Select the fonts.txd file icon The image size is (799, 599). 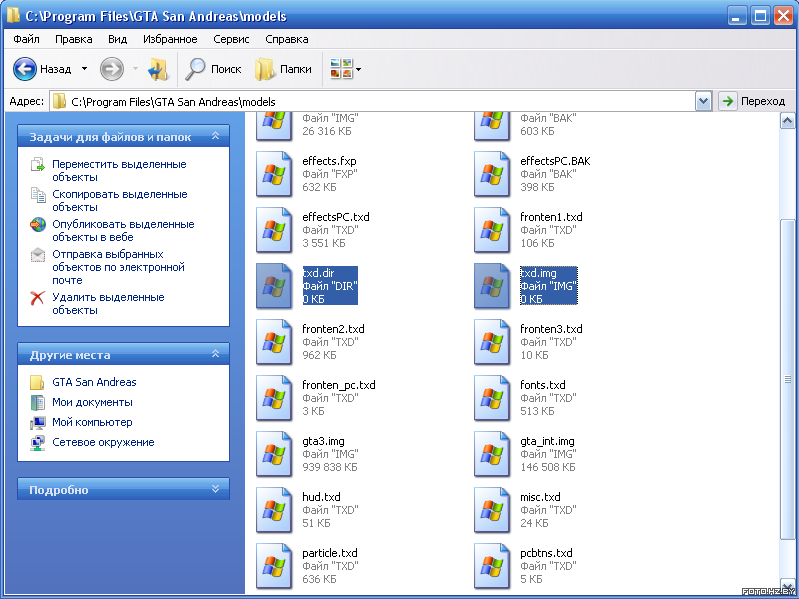tap(492, 398)
